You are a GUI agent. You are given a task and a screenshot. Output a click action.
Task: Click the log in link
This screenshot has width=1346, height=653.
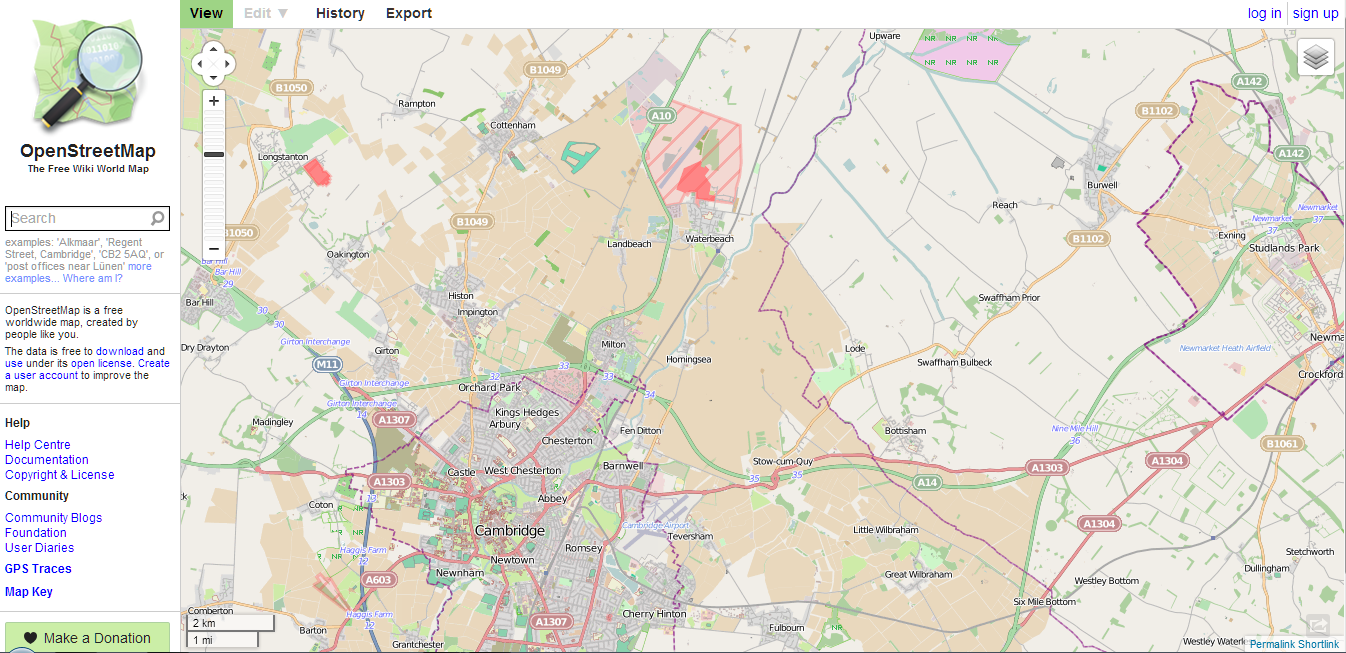[x=1264, y=13]
